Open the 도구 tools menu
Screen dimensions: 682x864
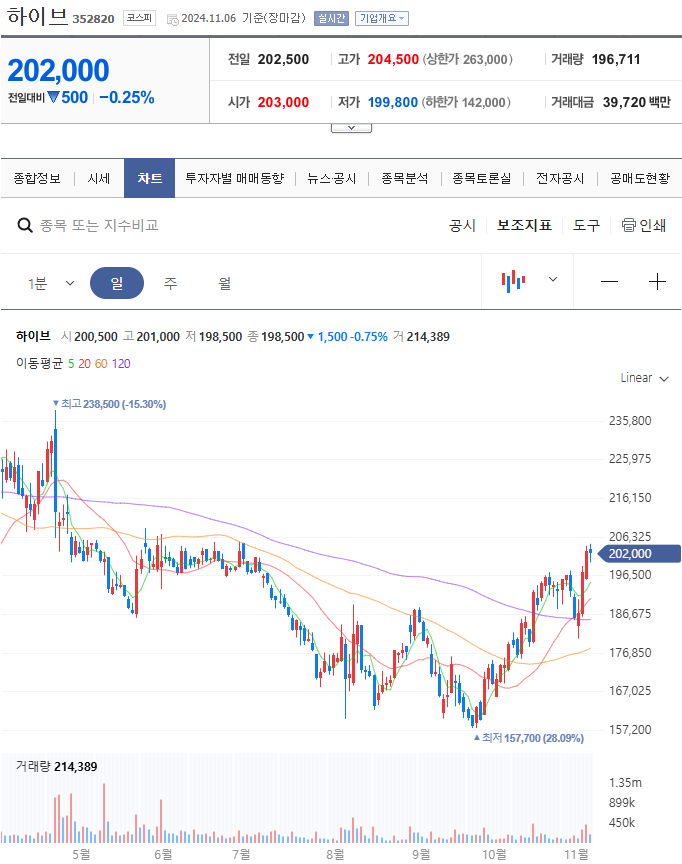(x=586, y=225)
